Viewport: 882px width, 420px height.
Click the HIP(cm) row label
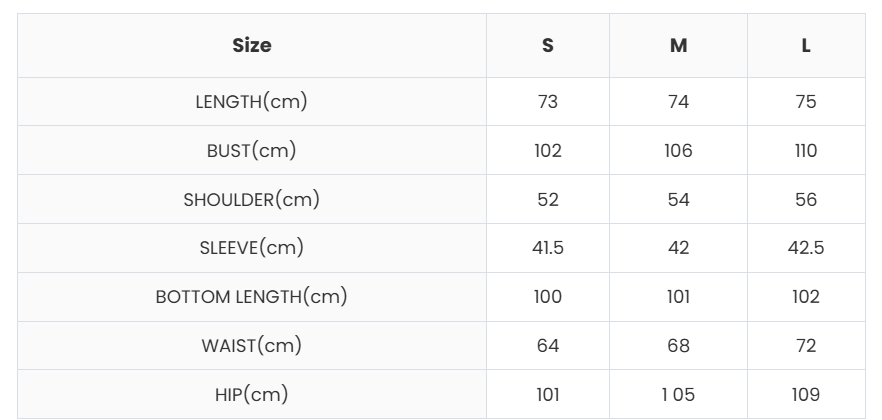pos(252,394)
